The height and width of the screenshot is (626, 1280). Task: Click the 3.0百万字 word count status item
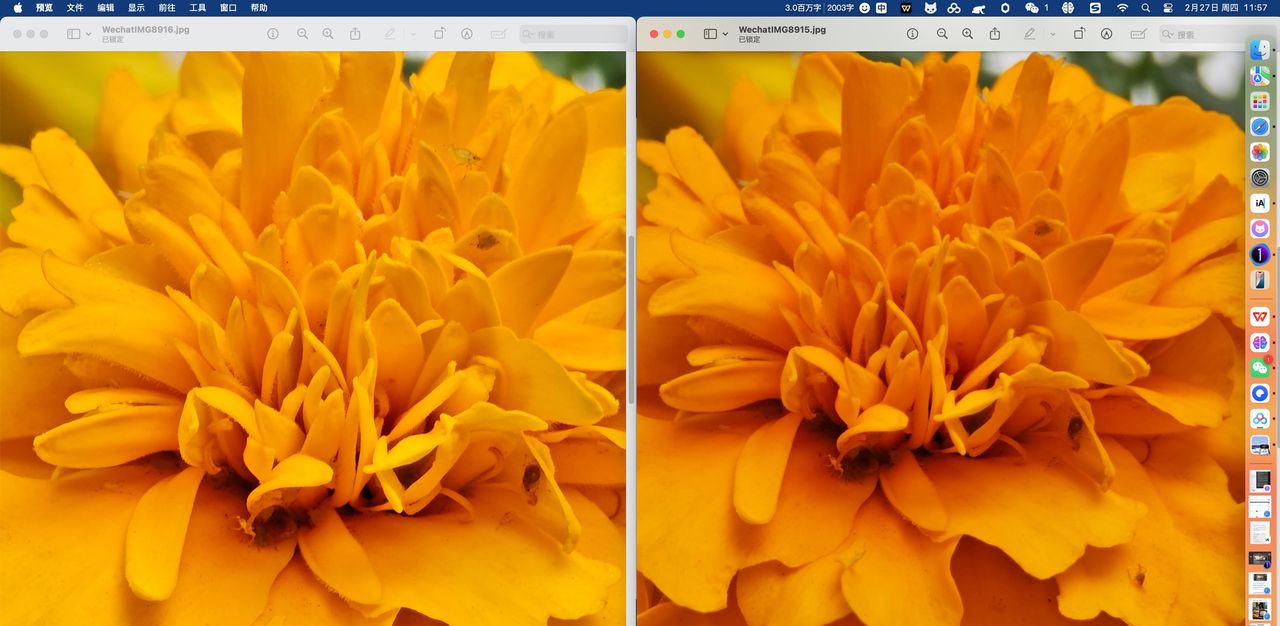pos(805,7)
